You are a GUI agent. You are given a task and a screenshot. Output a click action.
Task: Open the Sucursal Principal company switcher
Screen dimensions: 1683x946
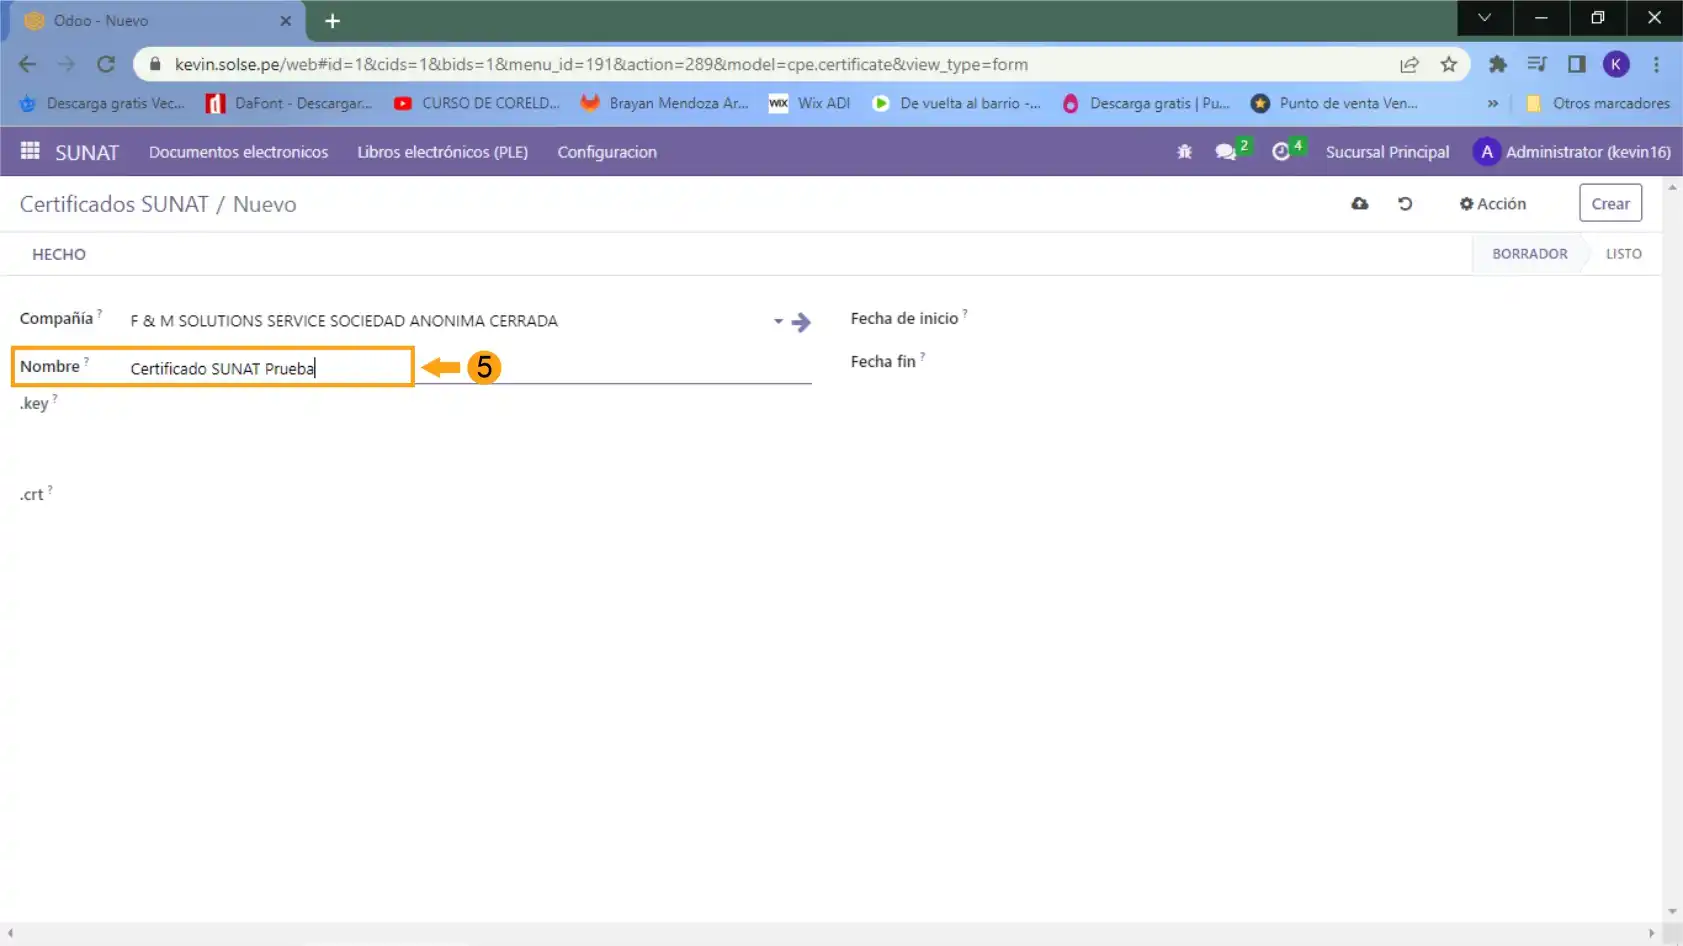1387,152
